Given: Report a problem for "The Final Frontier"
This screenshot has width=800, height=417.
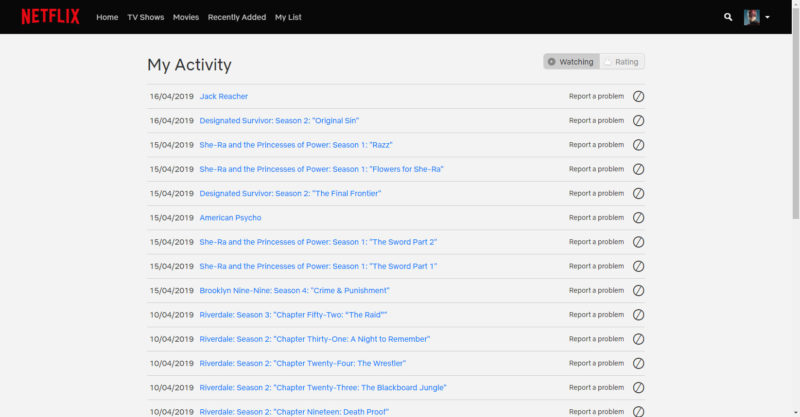Looking at the screenshot, I should pos(596,193).
